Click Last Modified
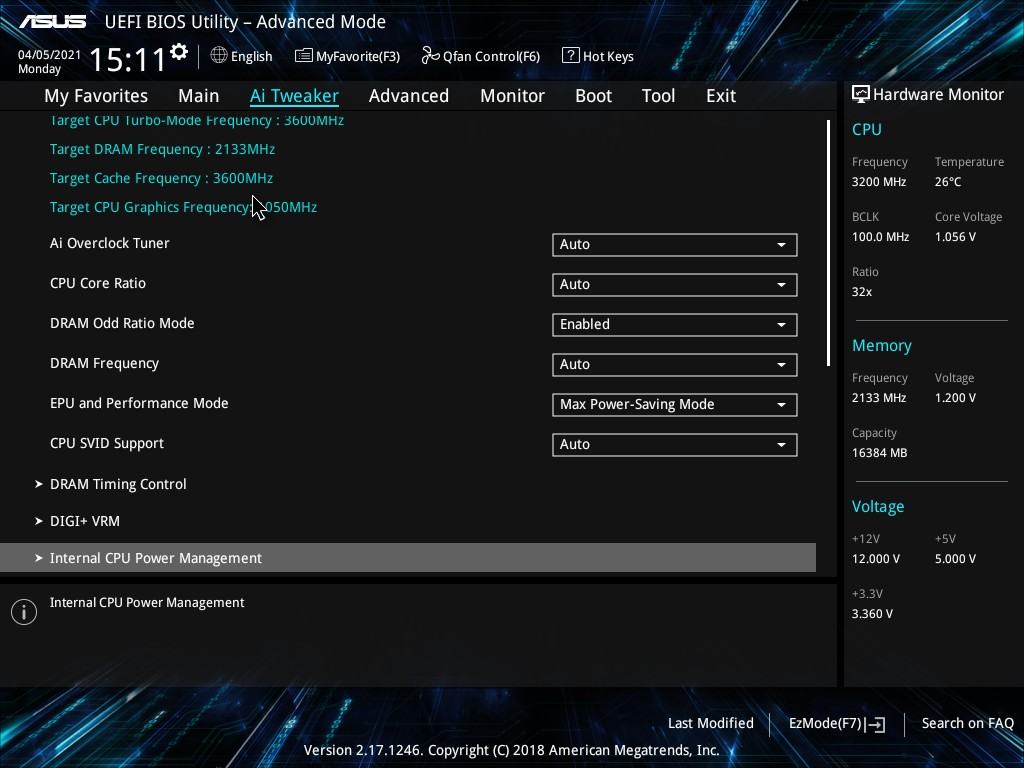 pos(711,723)
